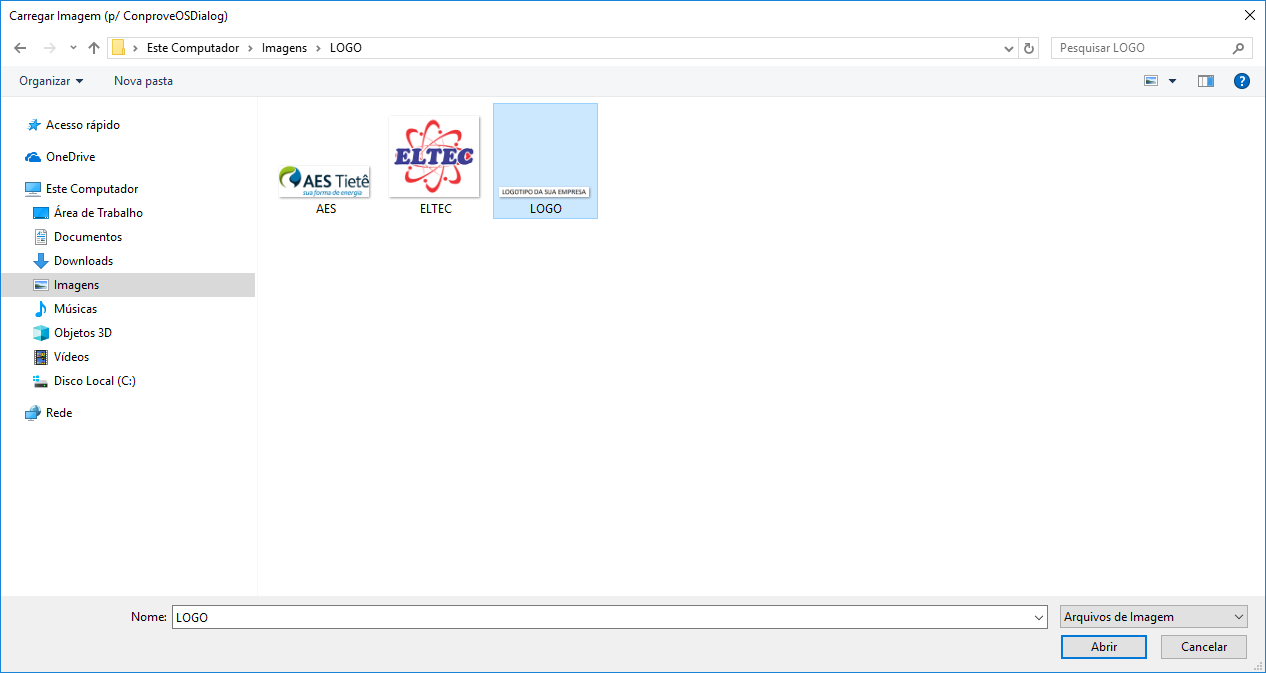Click the Músicas note icon

41,309
